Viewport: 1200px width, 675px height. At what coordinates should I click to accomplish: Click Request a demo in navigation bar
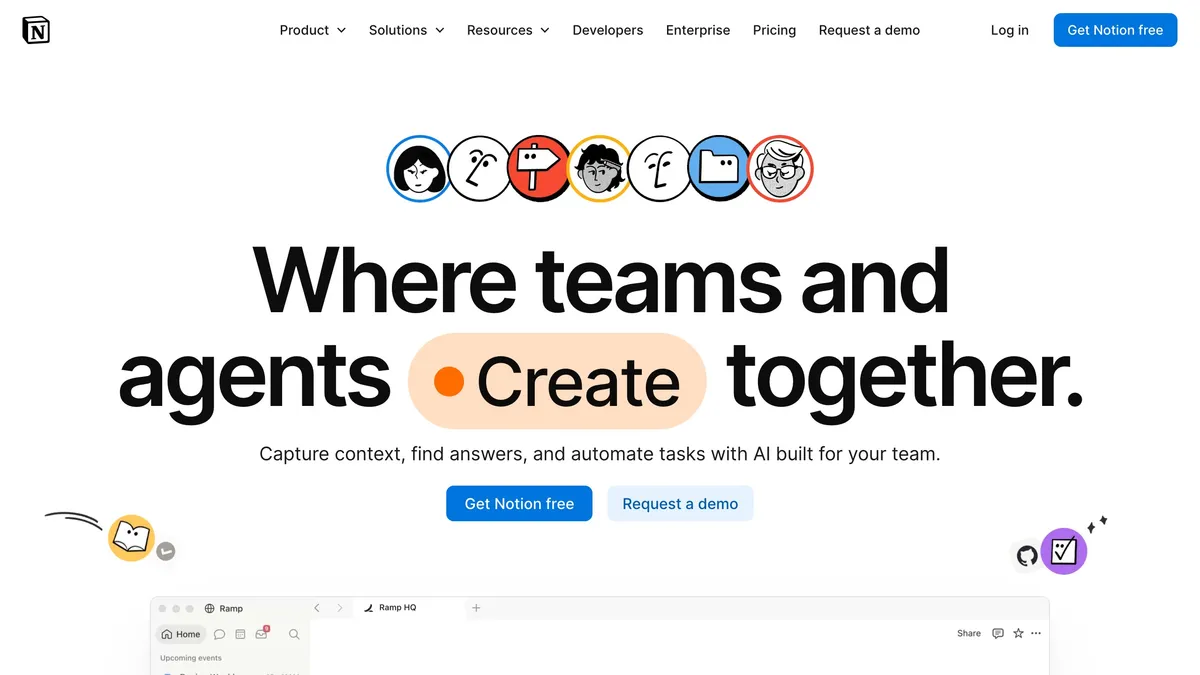pos(869,30)
